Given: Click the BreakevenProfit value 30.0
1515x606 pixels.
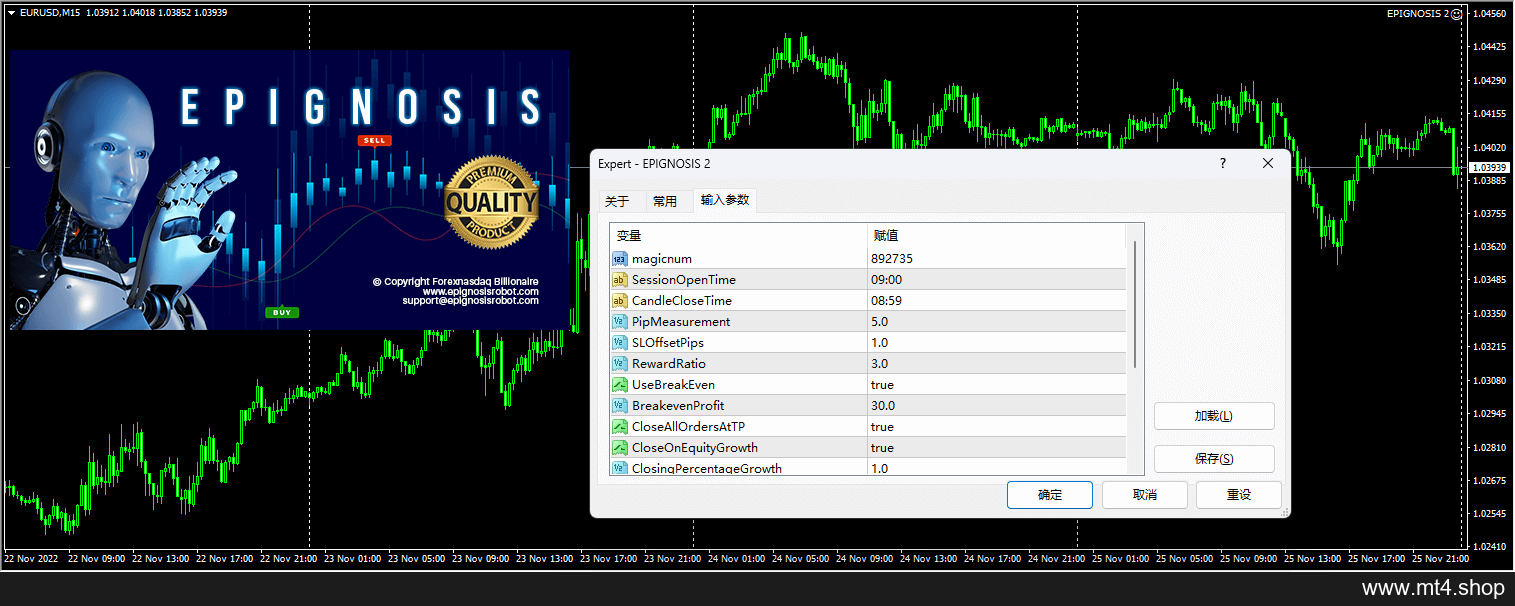Looking at the screenshot, I should click(x=883, y=406).
